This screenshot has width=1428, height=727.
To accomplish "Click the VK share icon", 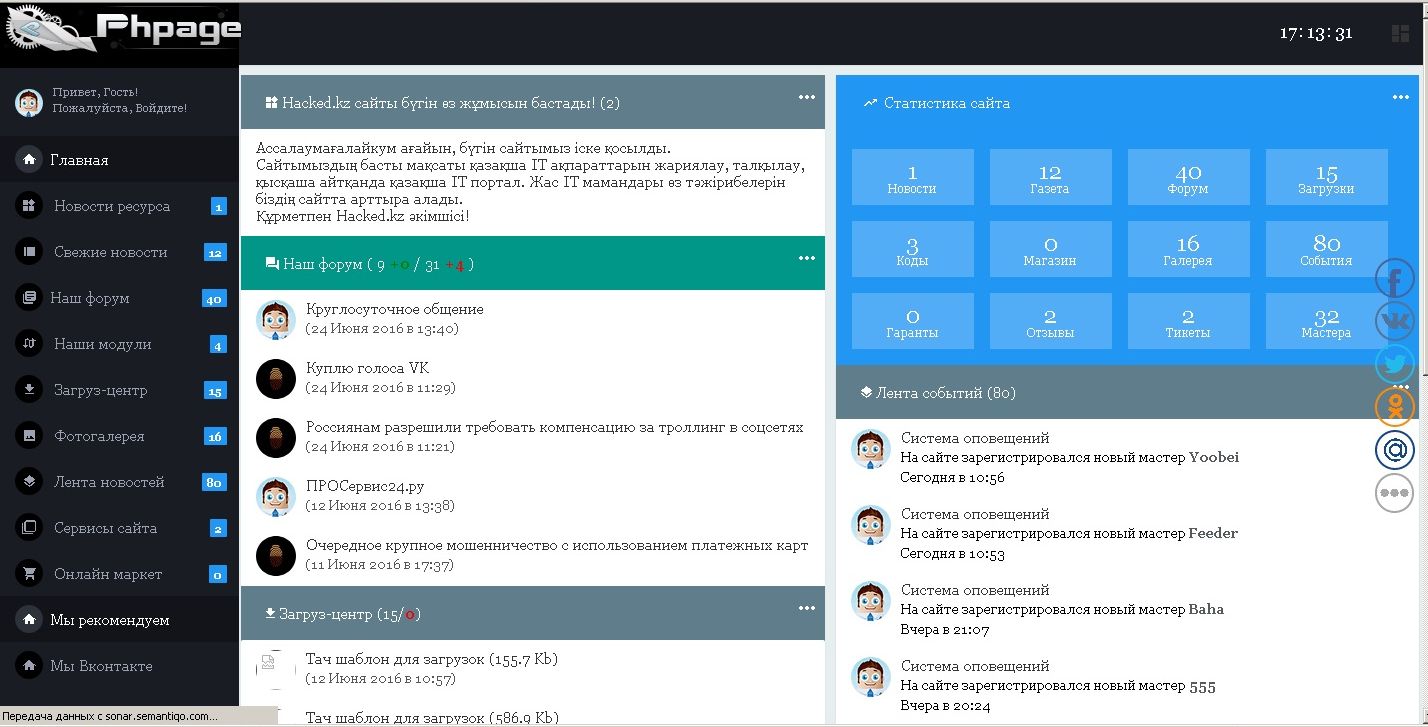I will pos(1395,321).
